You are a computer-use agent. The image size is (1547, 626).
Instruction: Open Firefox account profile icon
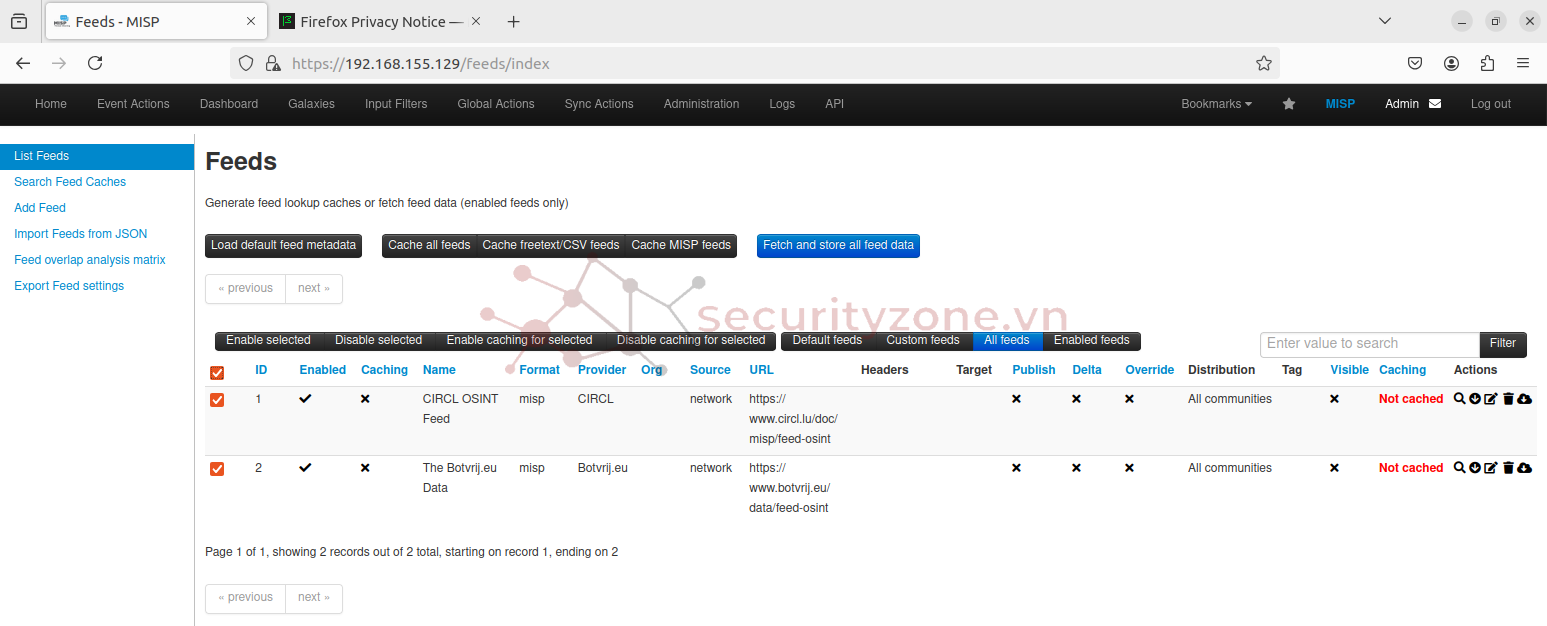(1451, 63)
